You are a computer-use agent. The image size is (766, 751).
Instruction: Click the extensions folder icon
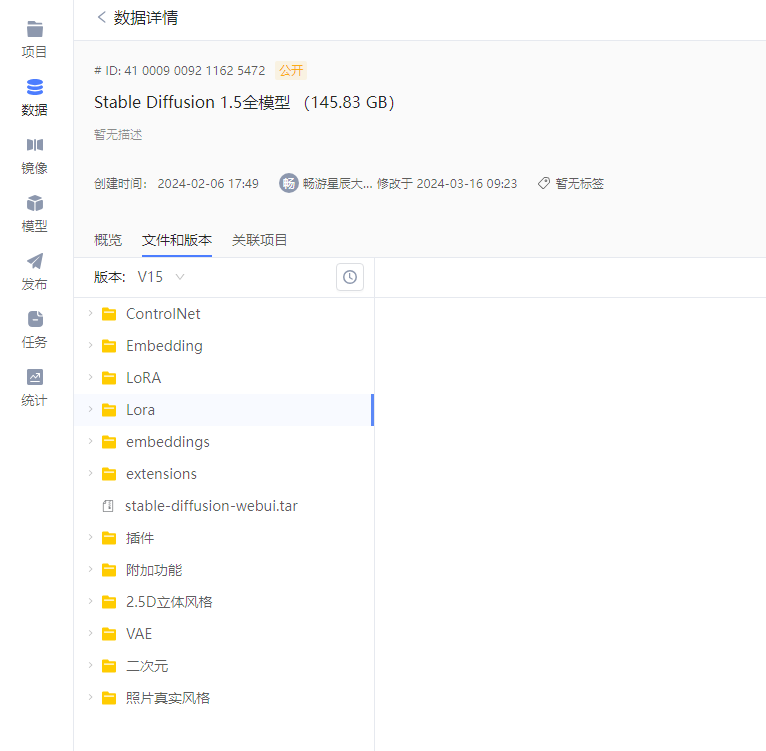pos(109,474)
